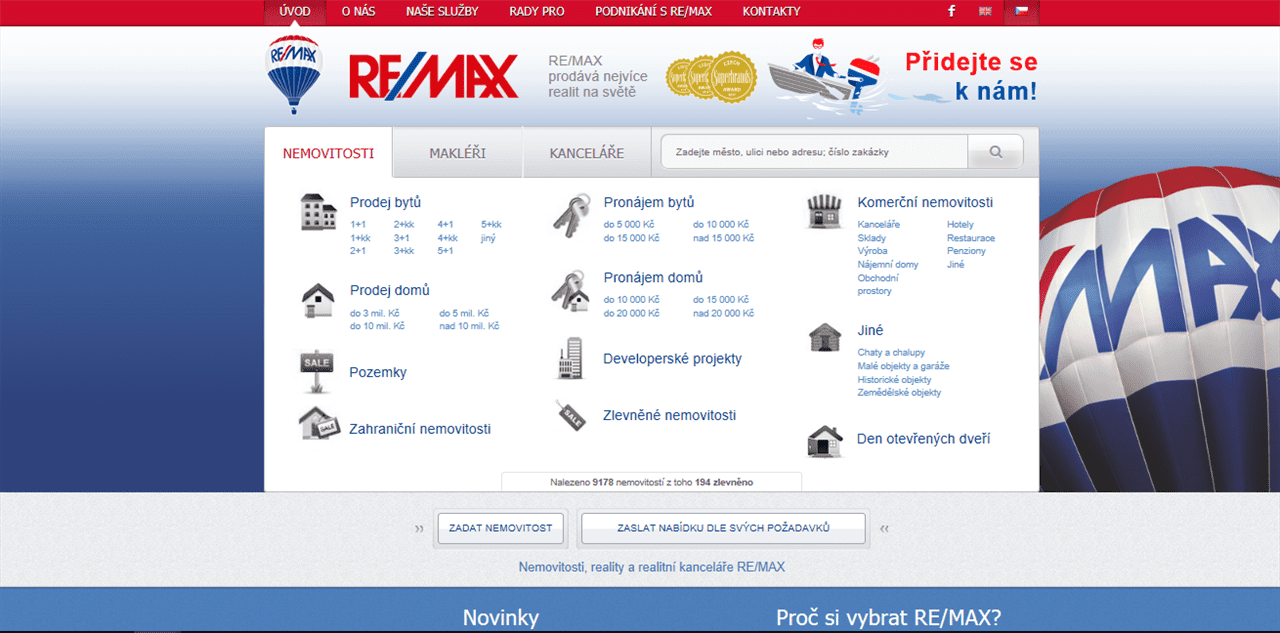This screenshot has height=633, width=1280.
Task: Click the right chevrons before Zadat nemovitost
Action: click(419, 528)
